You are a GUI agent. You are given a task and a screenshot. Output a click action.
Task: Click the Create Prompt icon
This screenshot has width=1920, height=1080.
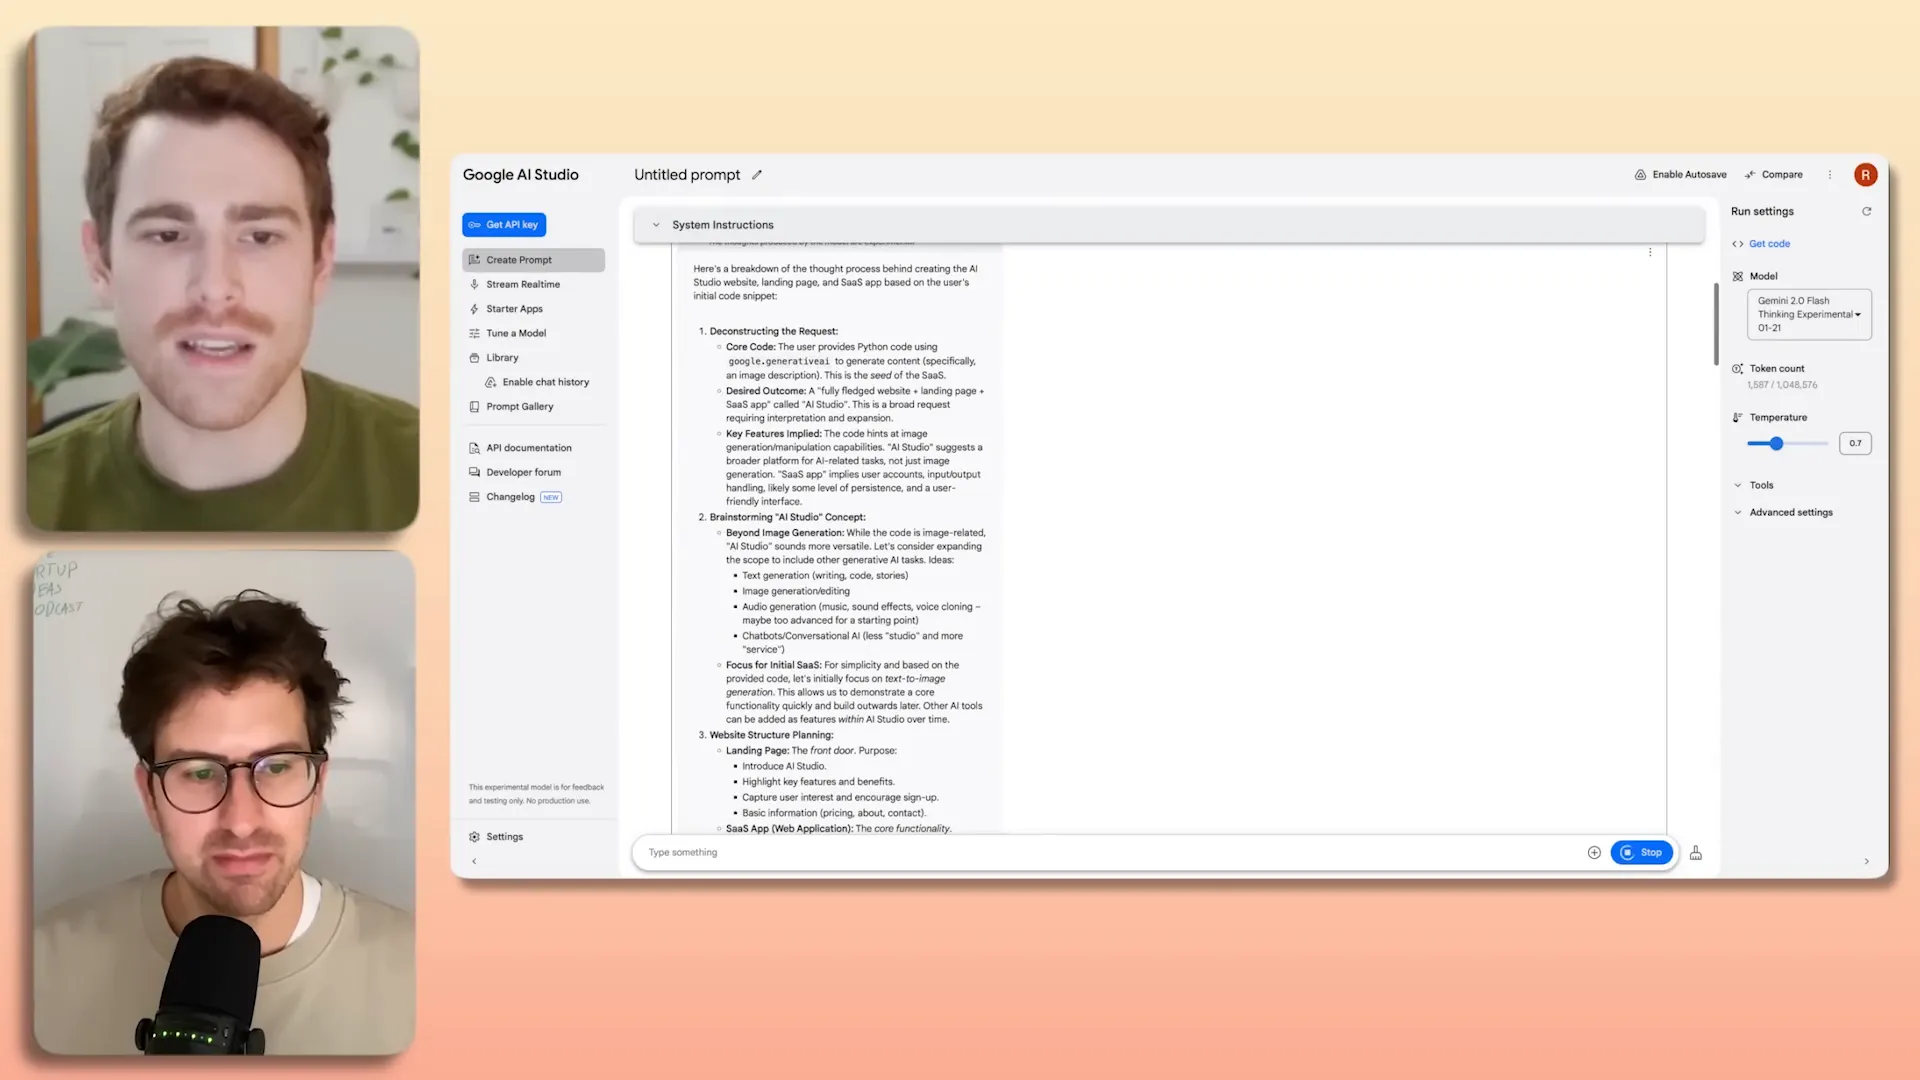point(474,260)
